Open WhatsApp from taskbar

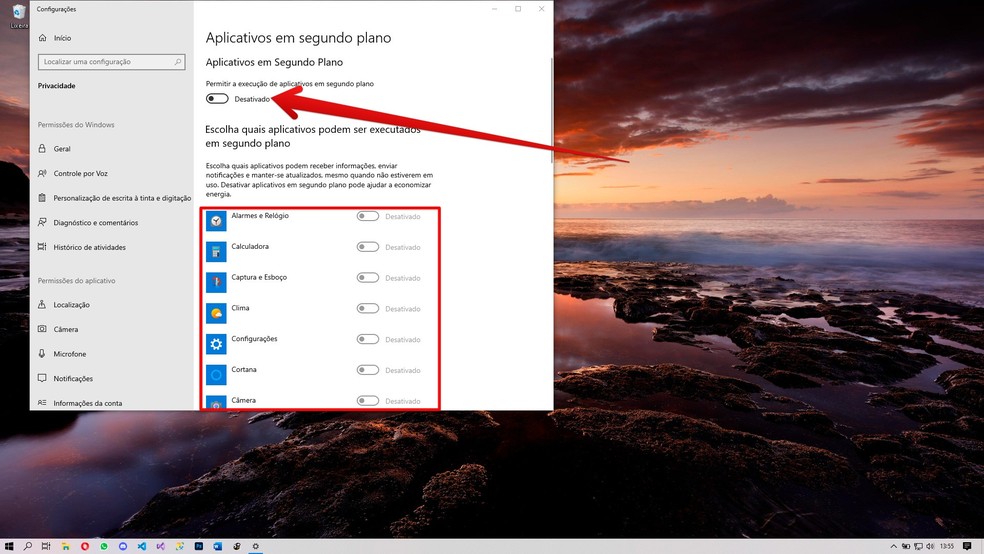point(104,546)
